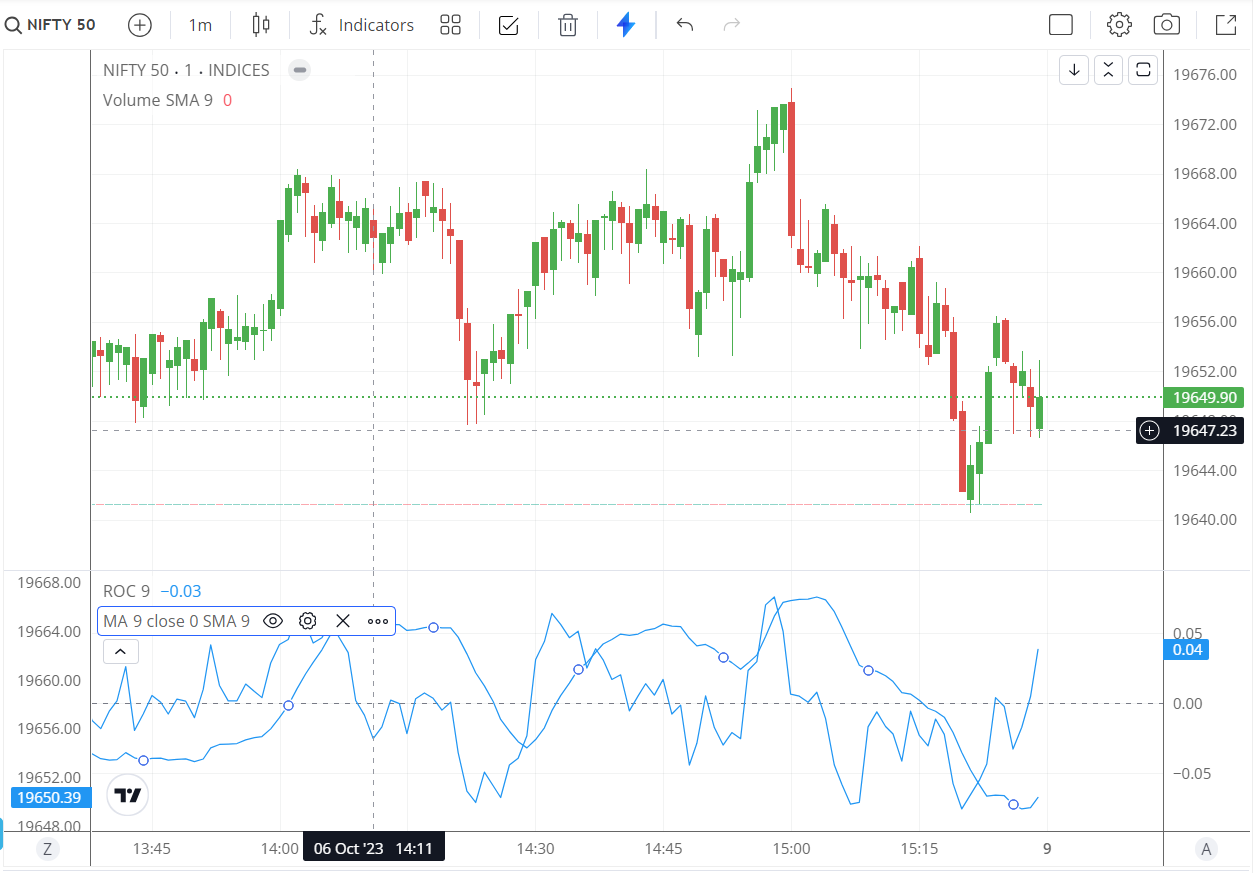This screenshot has width=1253, height=873.
Task: Open the MA 9 more options menu
Action: 378,621
